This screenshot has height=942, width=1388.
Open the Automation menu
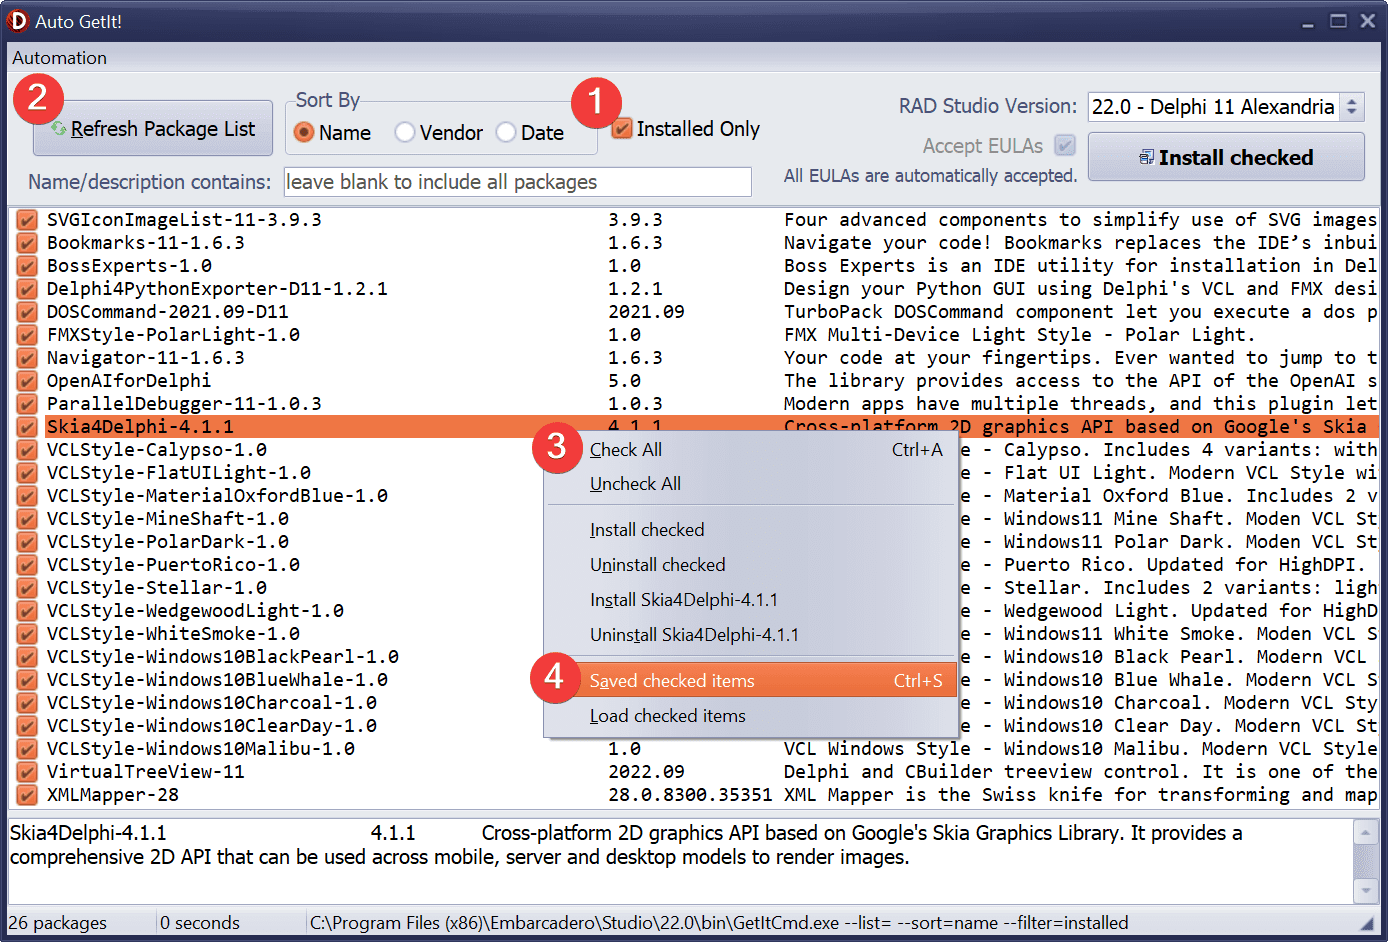point(59,58)
